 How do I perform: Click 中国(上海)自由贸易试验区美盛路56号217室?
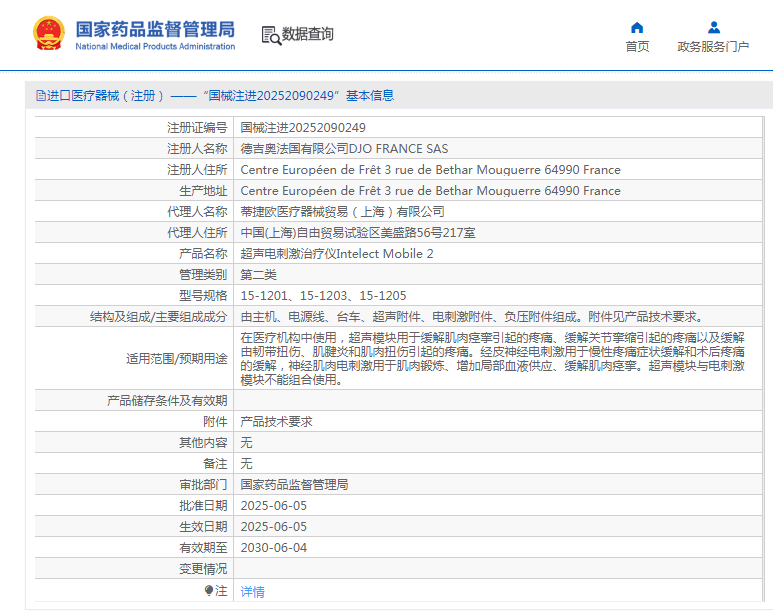click(358, 233)
